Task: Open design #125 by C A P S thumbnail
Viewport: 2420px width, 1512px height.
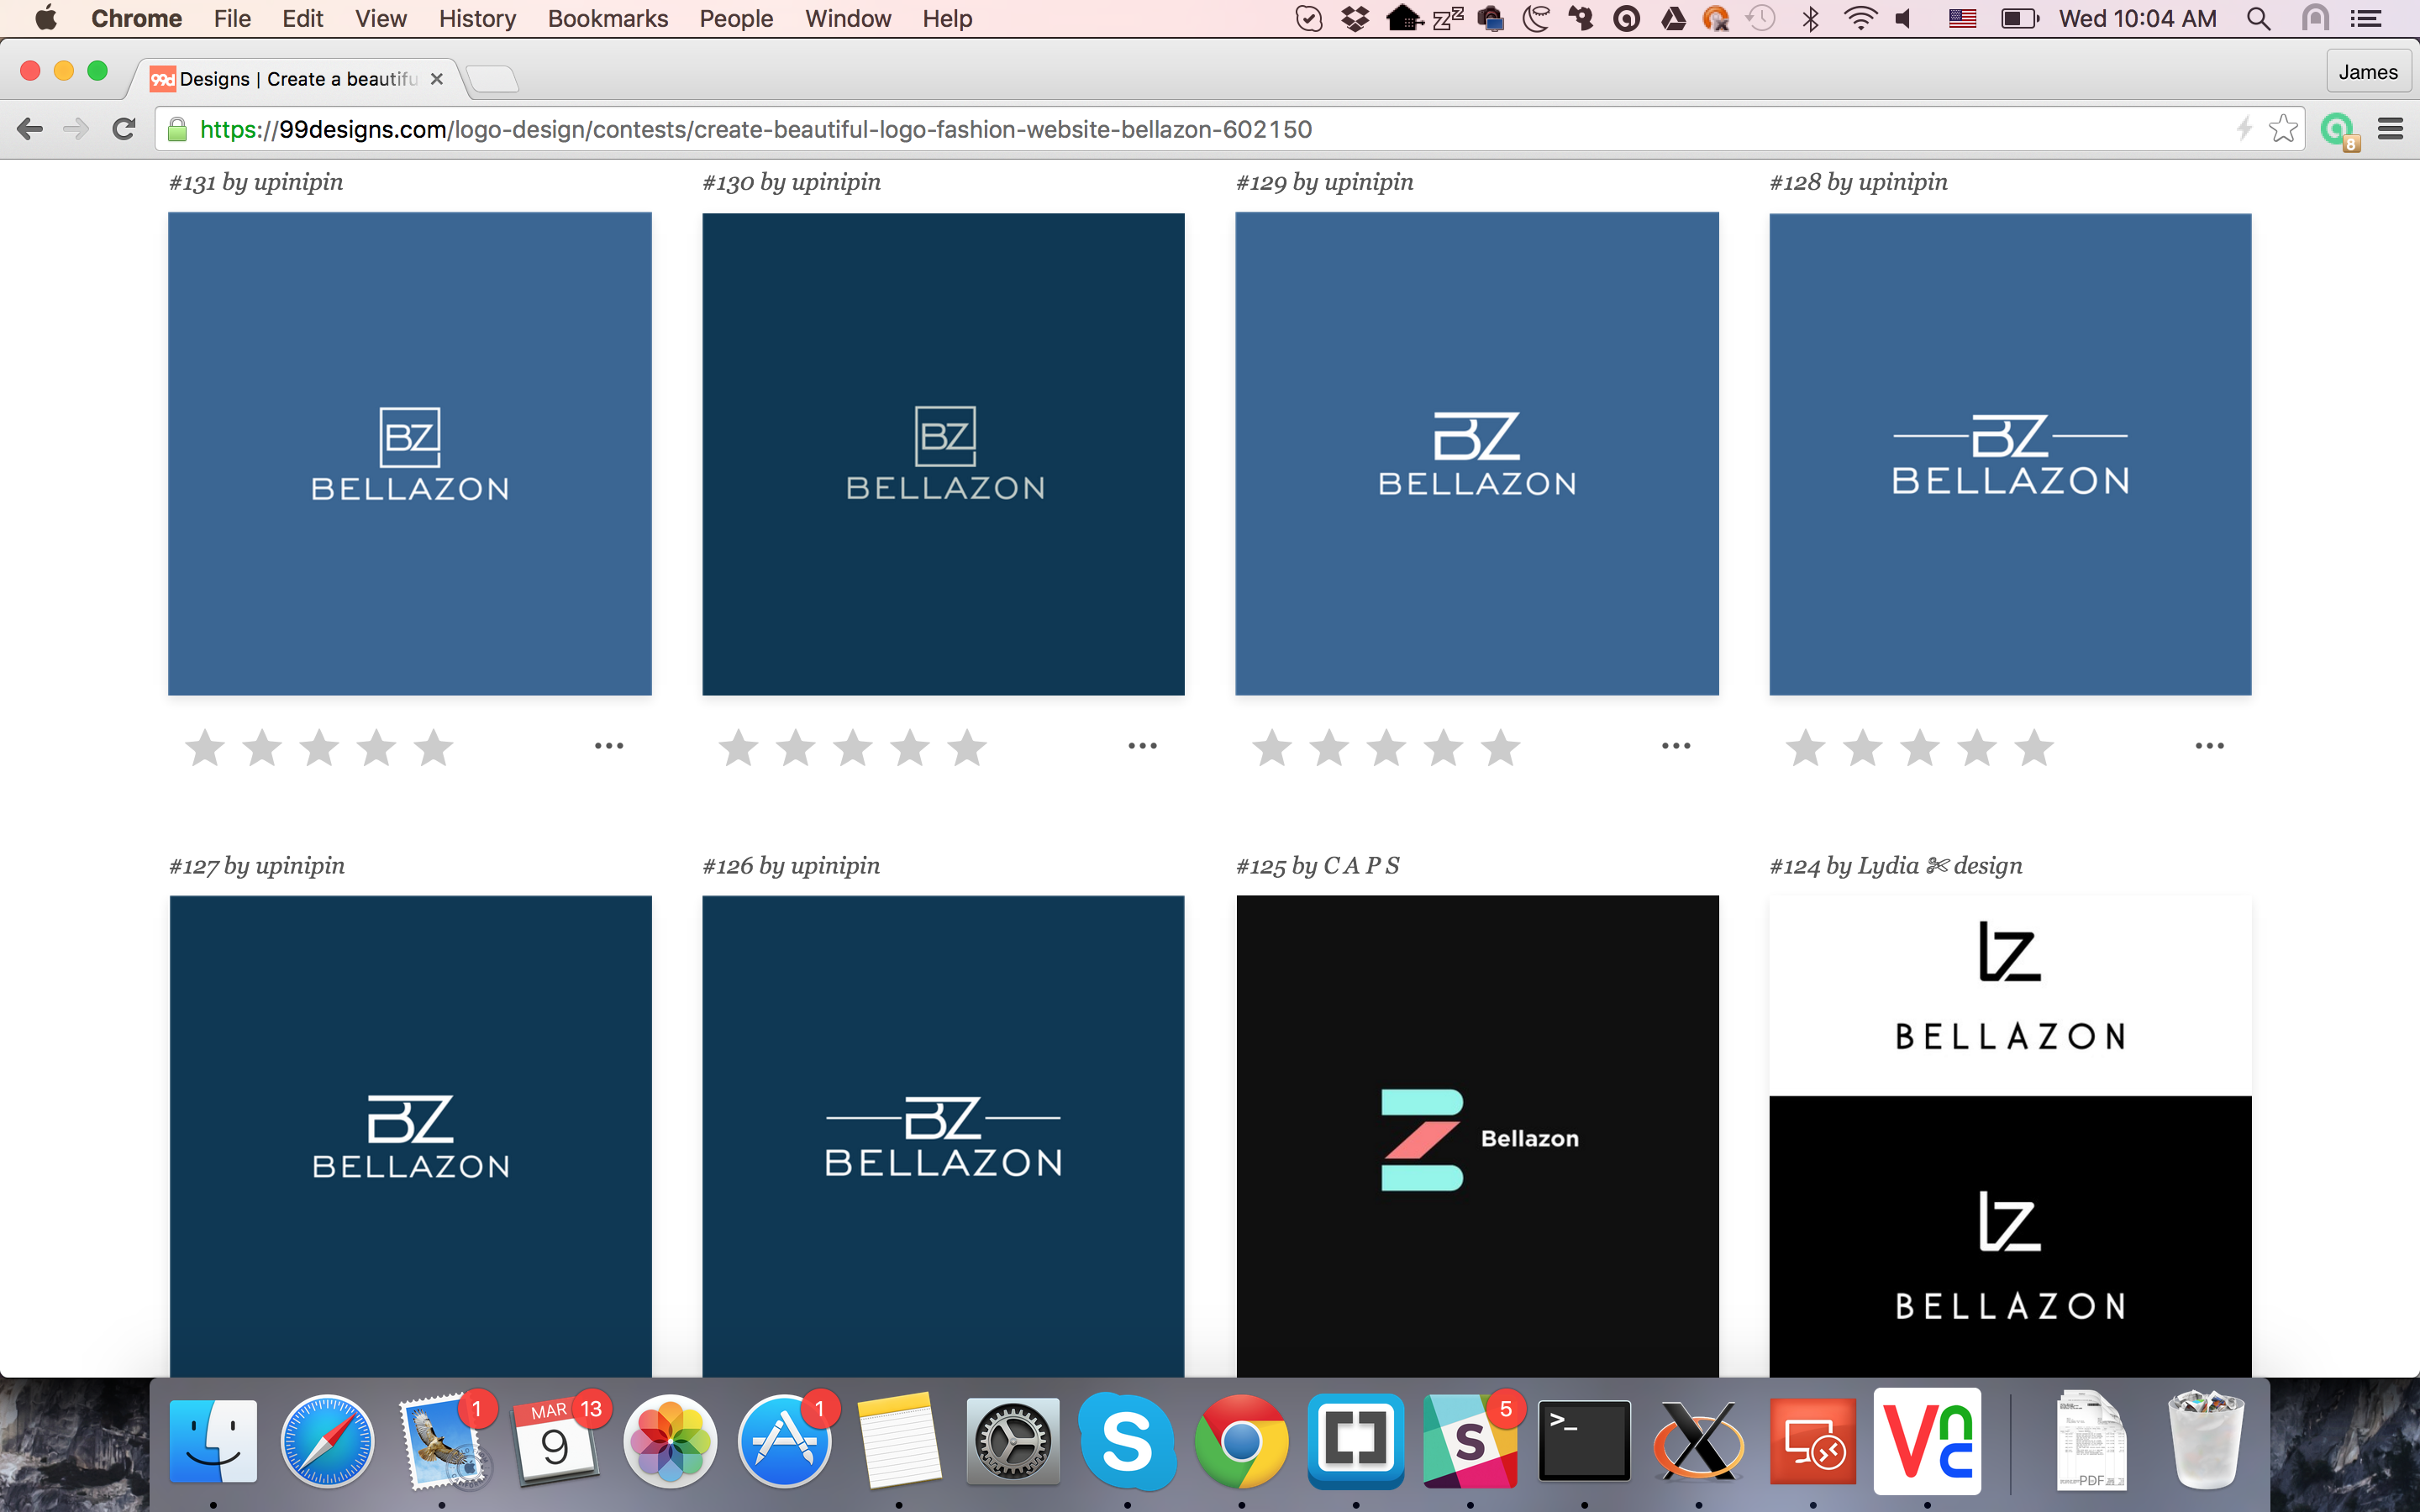Action: pos(1476,1136)
